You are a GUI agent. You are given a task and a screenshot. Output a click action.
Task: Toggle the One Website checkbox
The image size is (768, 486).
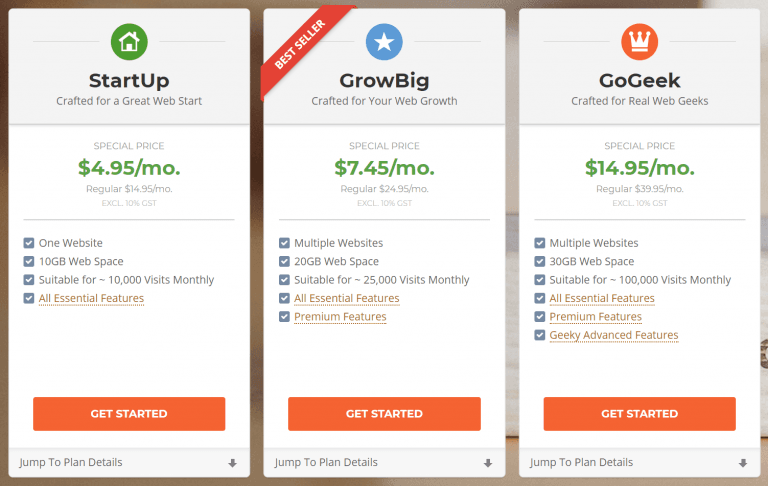[29, 243]
